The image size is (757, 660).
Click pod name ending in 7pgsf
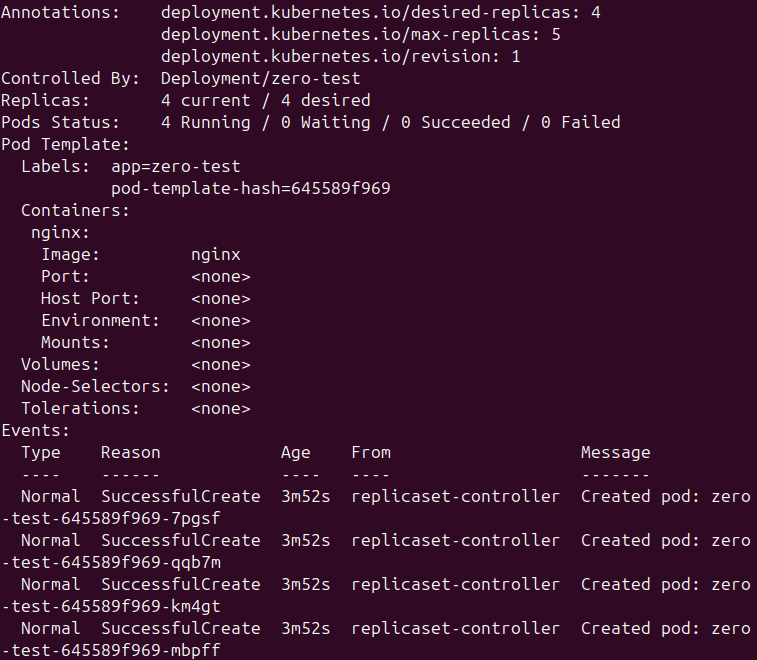[x=111, y=519]
